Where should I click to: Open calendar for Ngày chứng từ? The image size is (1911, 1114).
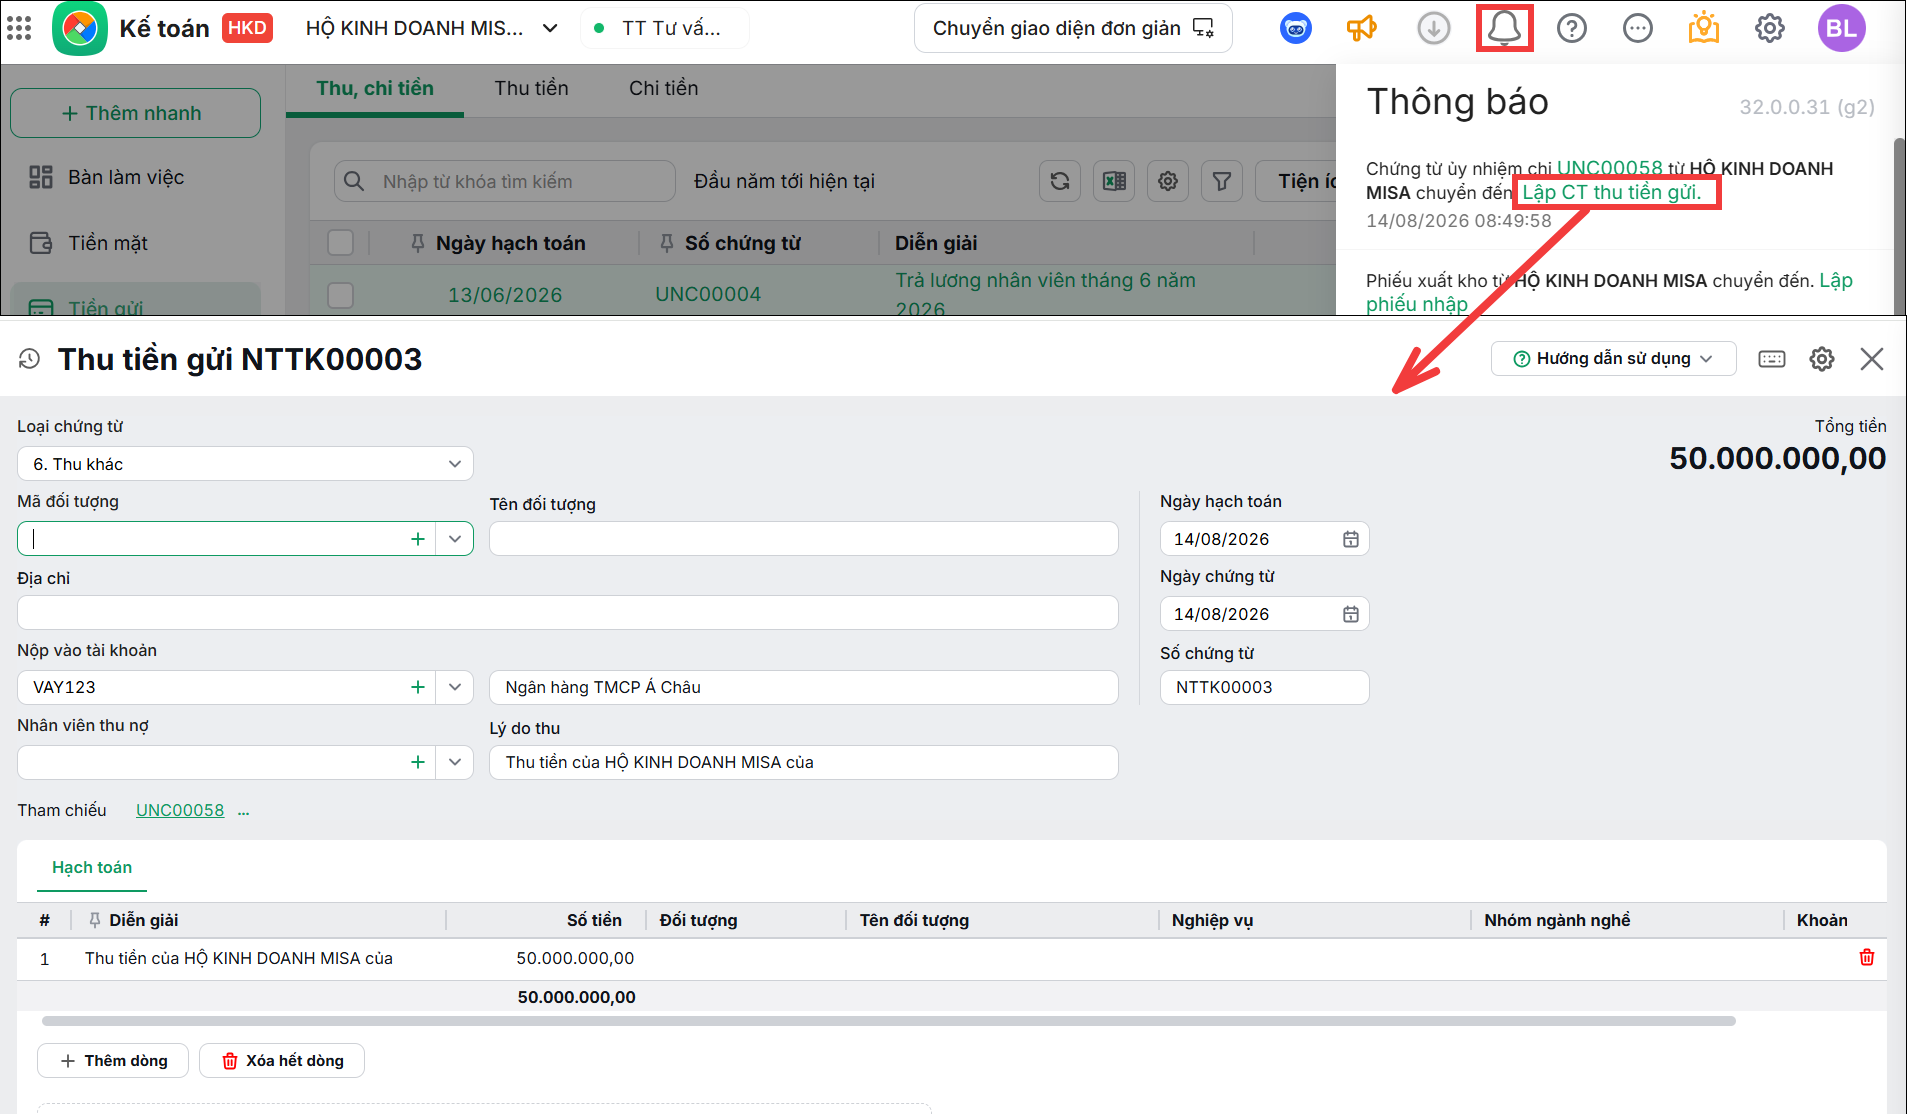(1351, 614)
